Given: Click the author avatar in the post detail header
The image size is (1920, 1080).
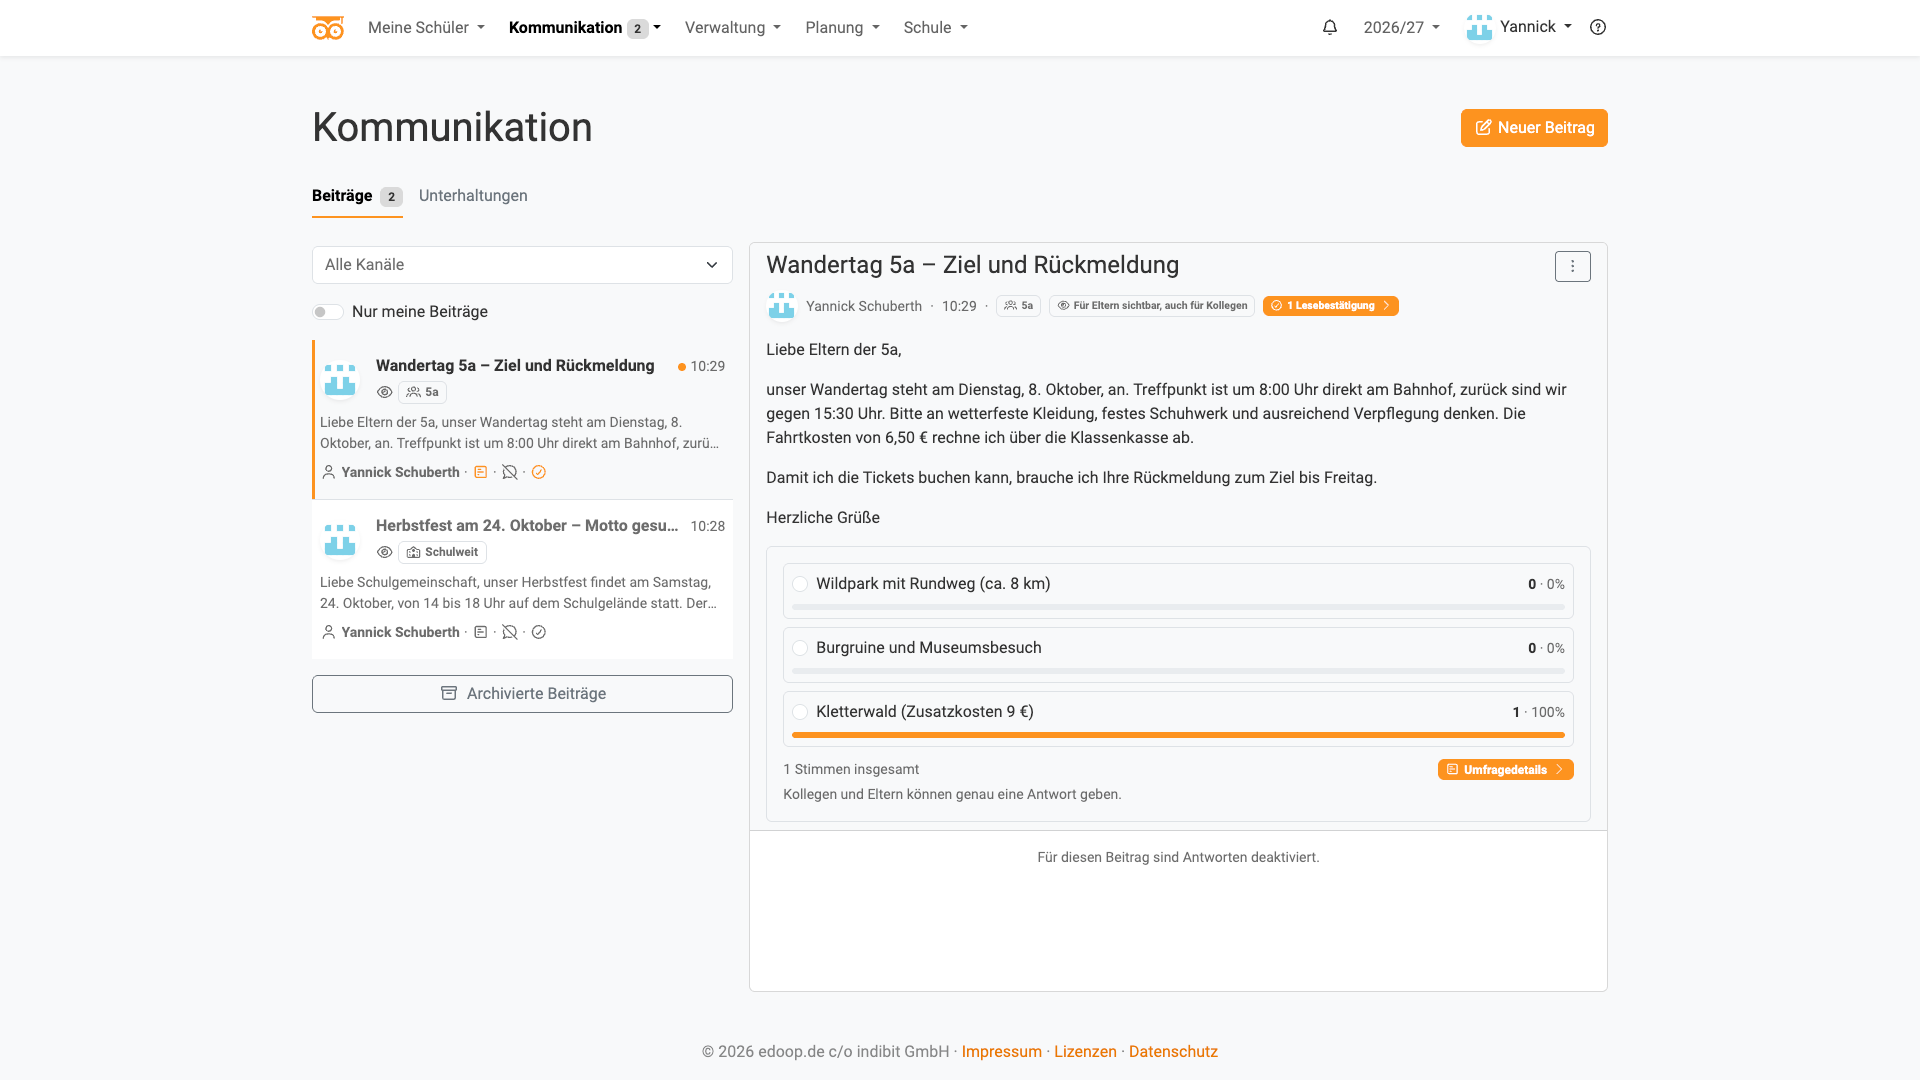Looking at the screenshot, I should point(781,306).
